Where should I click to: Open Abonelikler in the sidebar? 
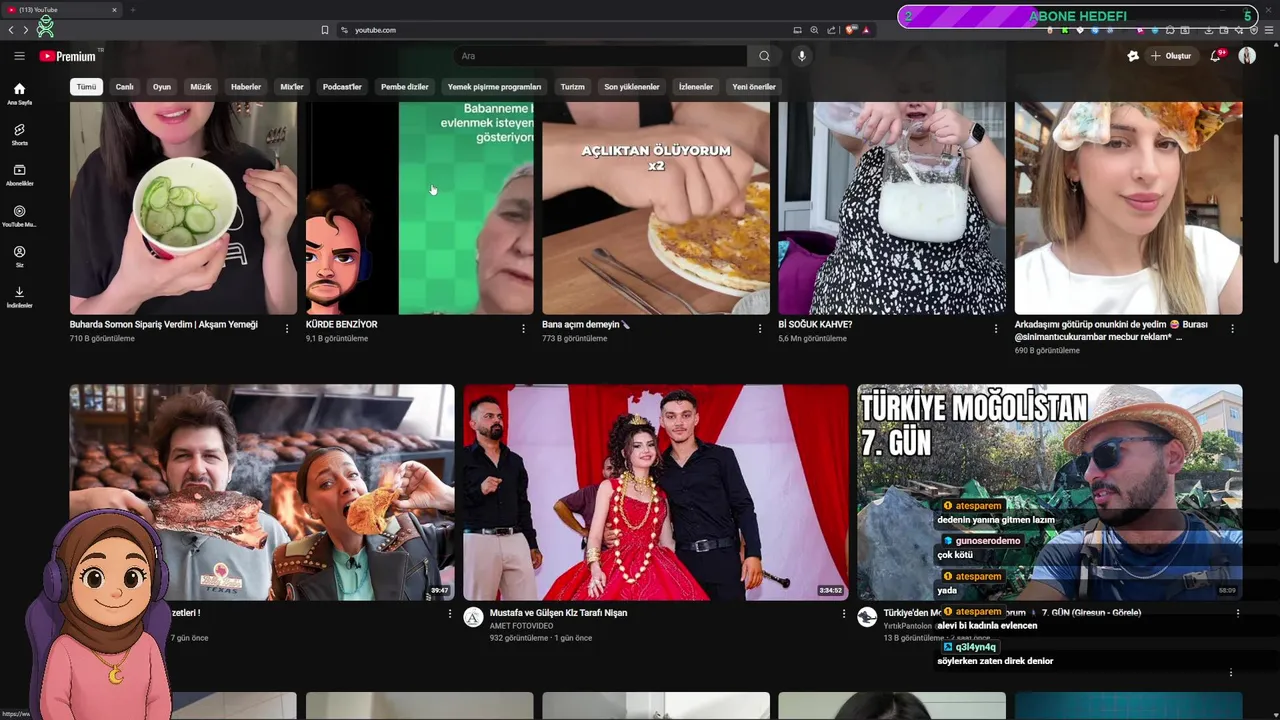[x=19, y=175]
